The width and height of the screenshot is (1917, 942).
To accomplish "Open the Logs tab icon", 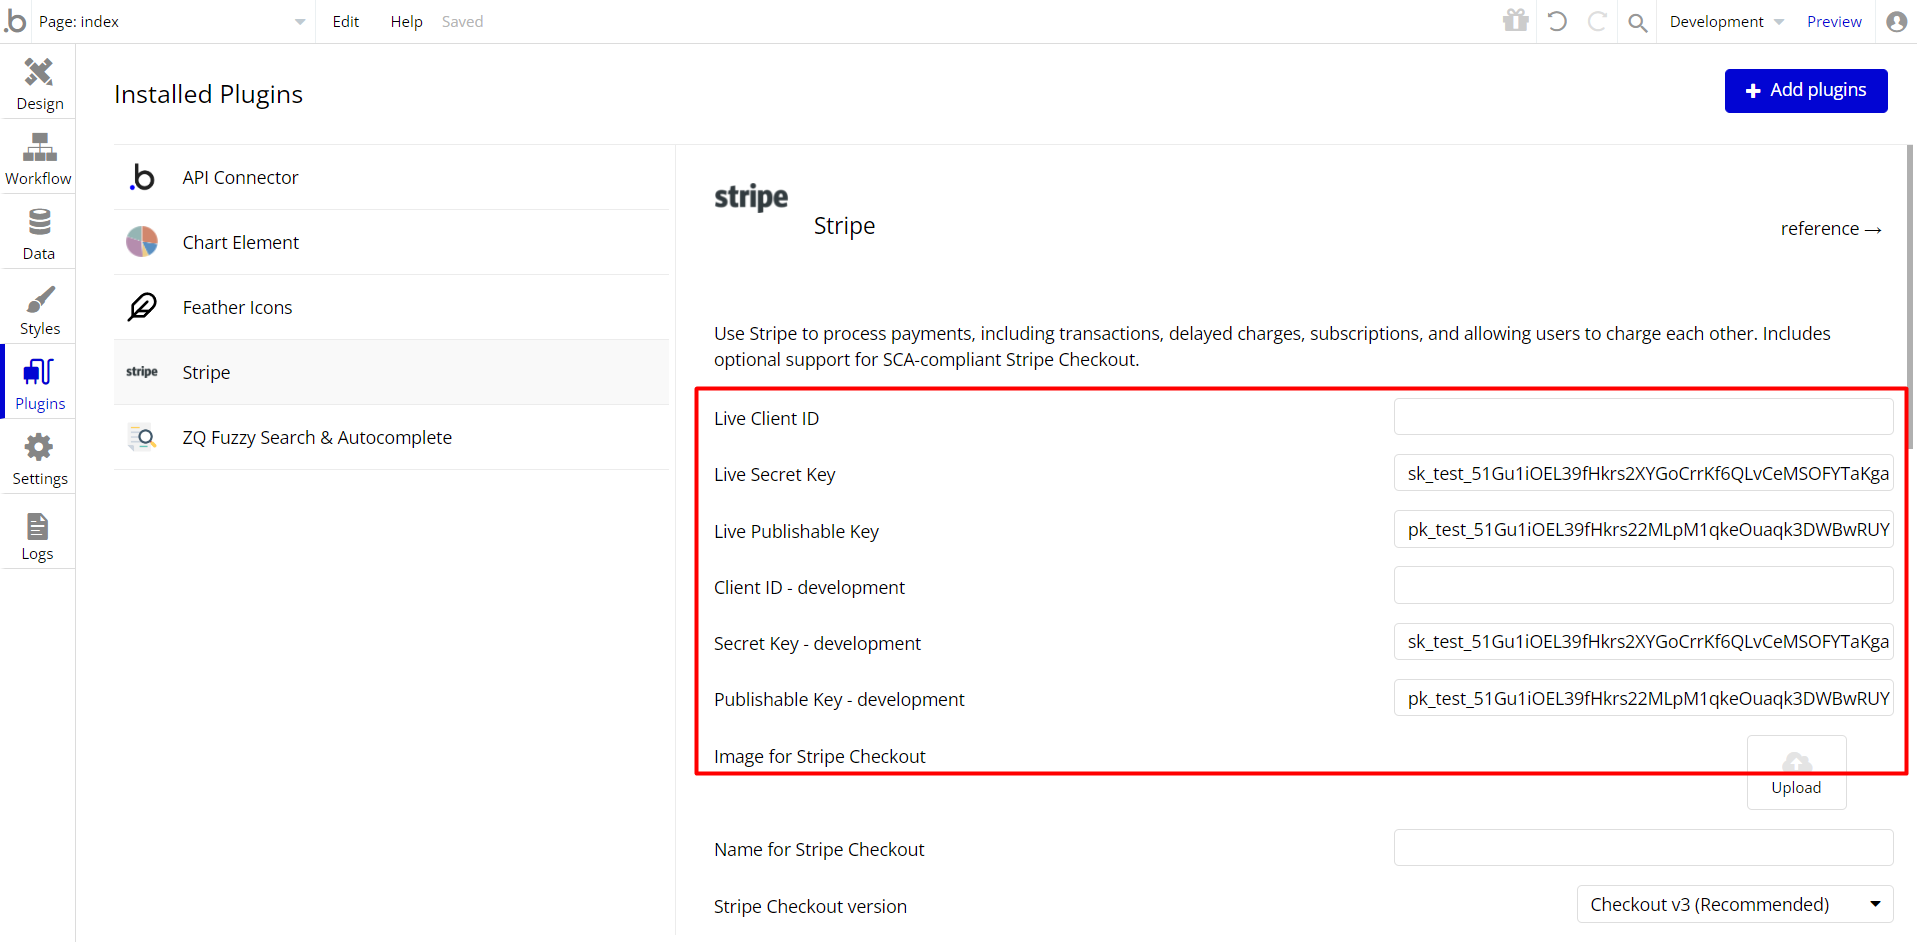I will (x=38, y=526).
